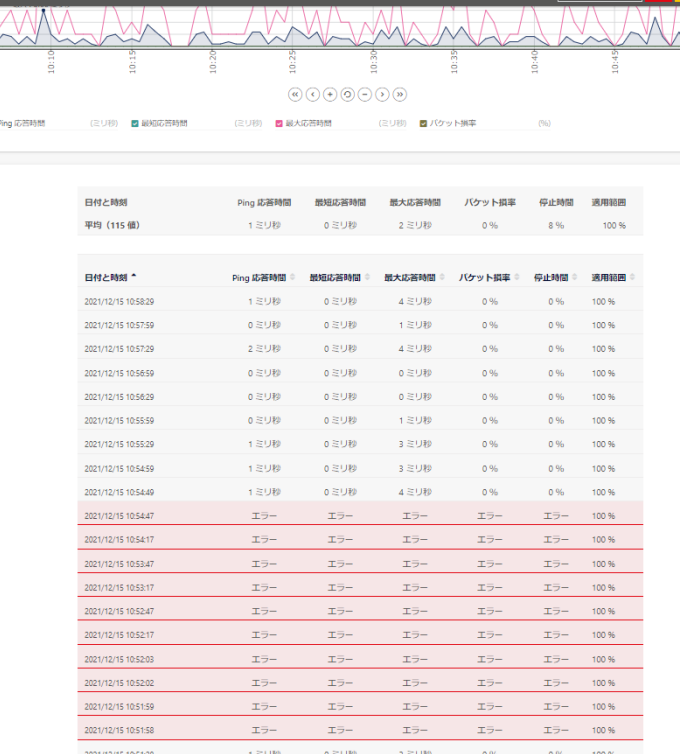Zoom out graph with minus button
Image resolution: width=680 pixels, height=754 pixels.
(365, 95)
